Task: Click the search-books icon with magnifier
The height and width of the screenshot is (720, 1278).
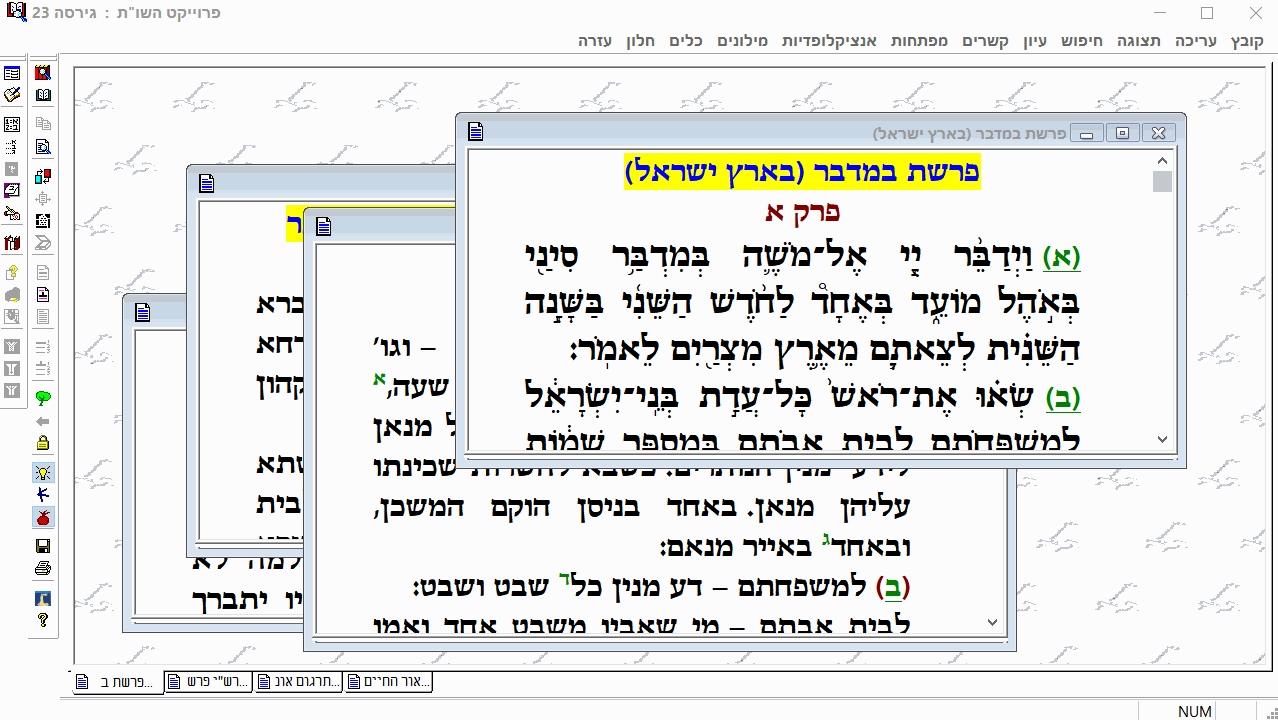Action: [43, 72]
